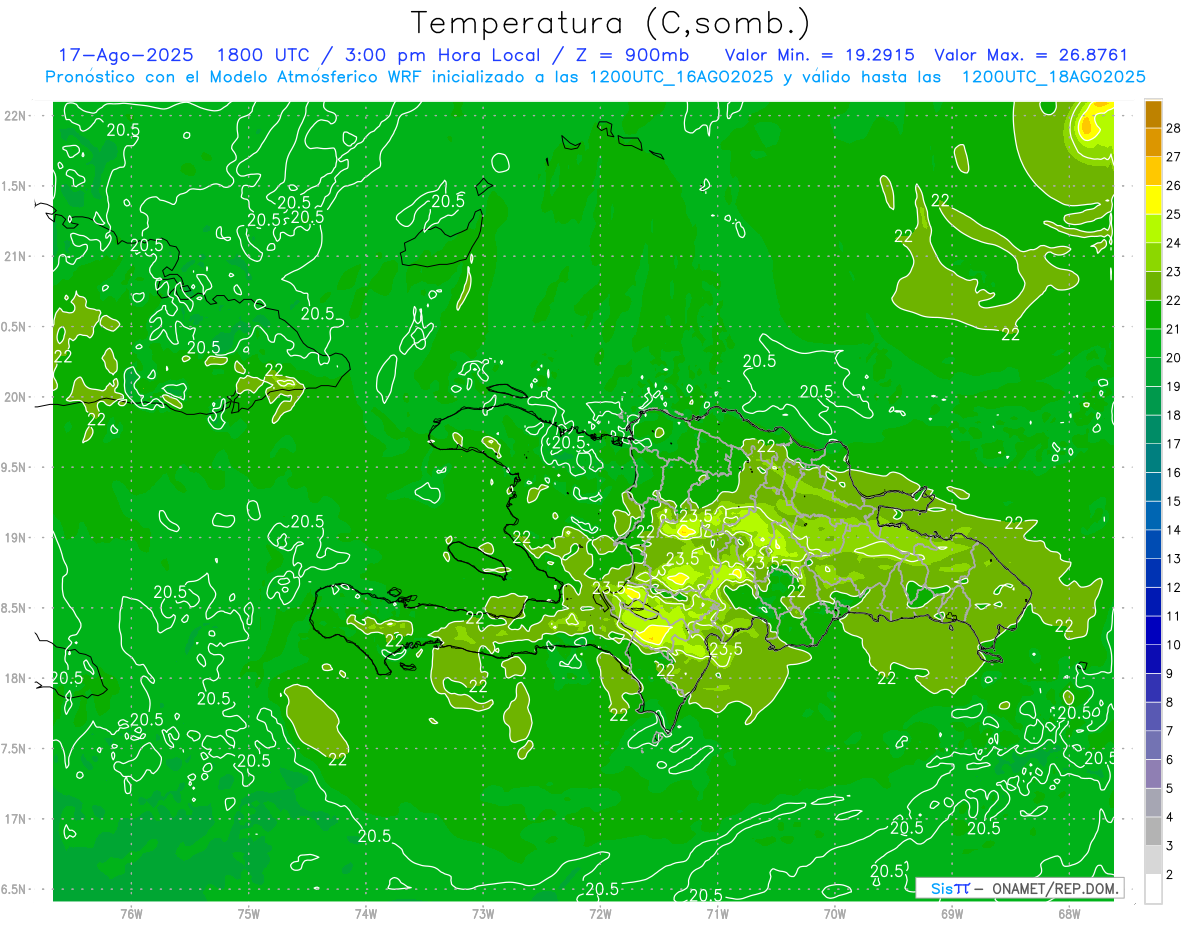This screenshot has height=927, width=1200.
Task: Click the title 'Temperatura (C,somb.)'
Action: pos(611,23)
